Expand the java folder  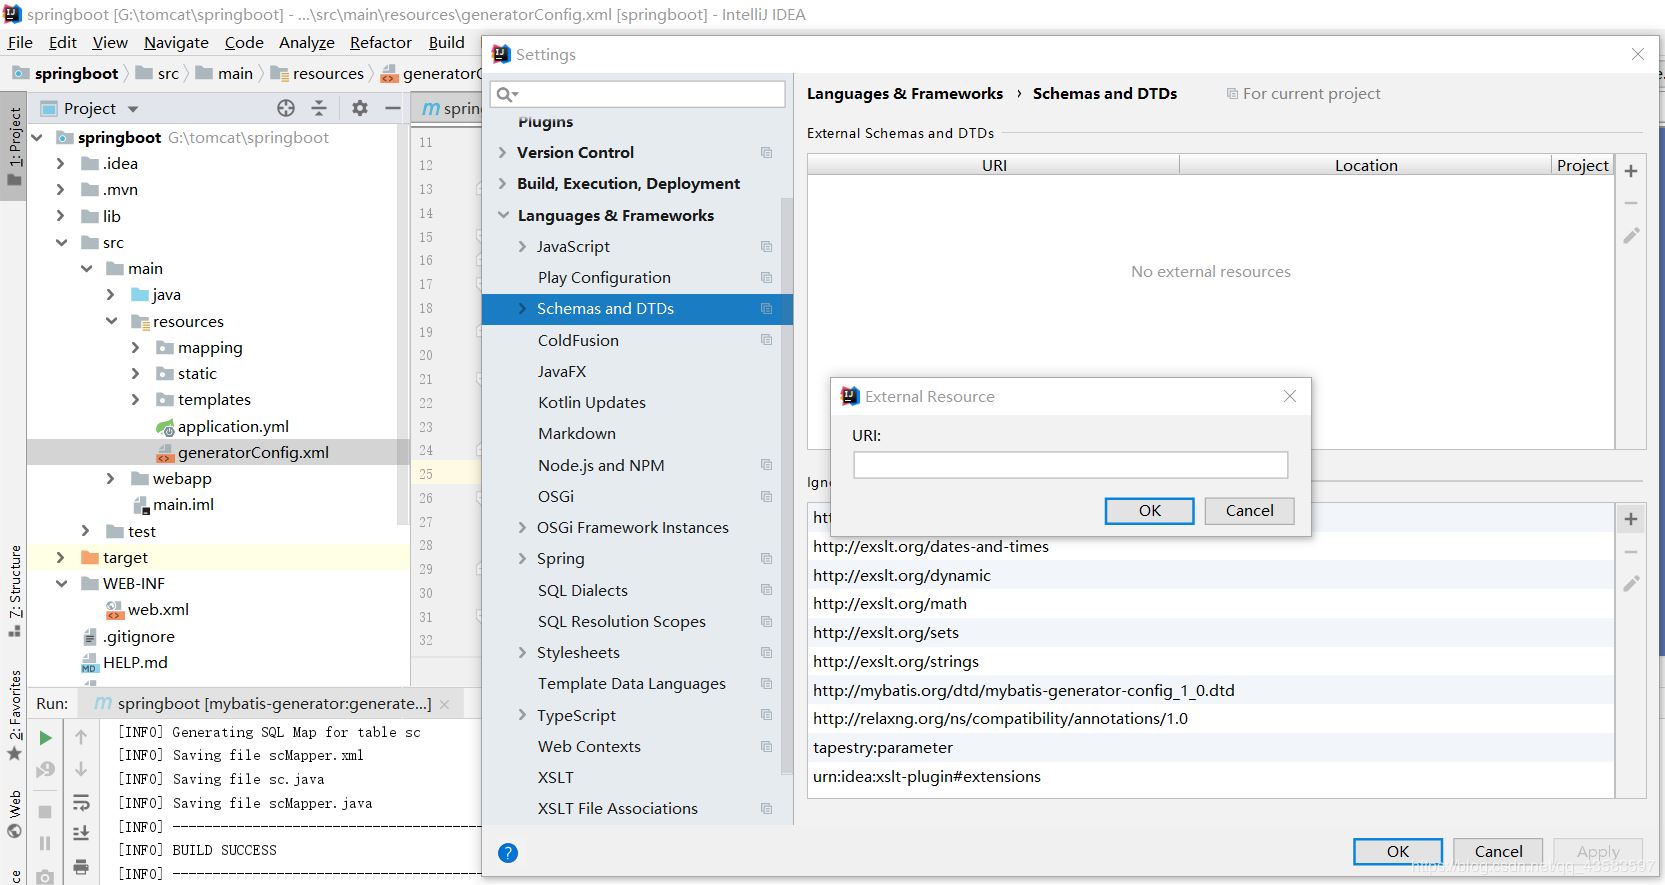tap(110, 294)
